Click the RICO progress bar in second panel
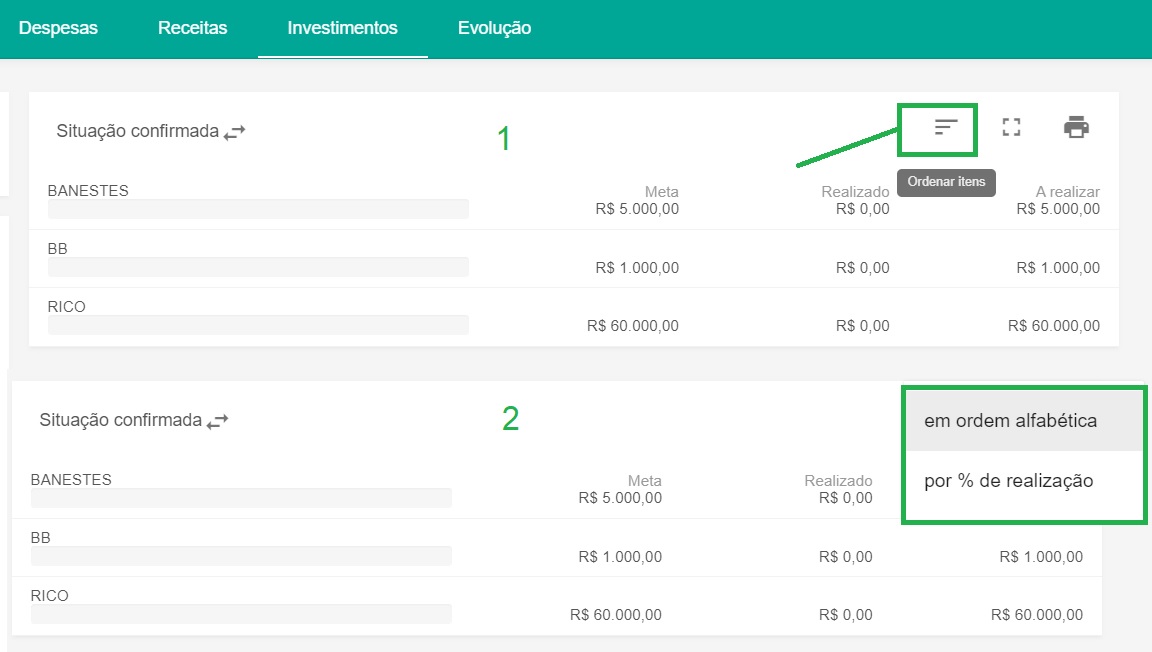Viewport: 1152px width, 652px height. click(241, 614)
